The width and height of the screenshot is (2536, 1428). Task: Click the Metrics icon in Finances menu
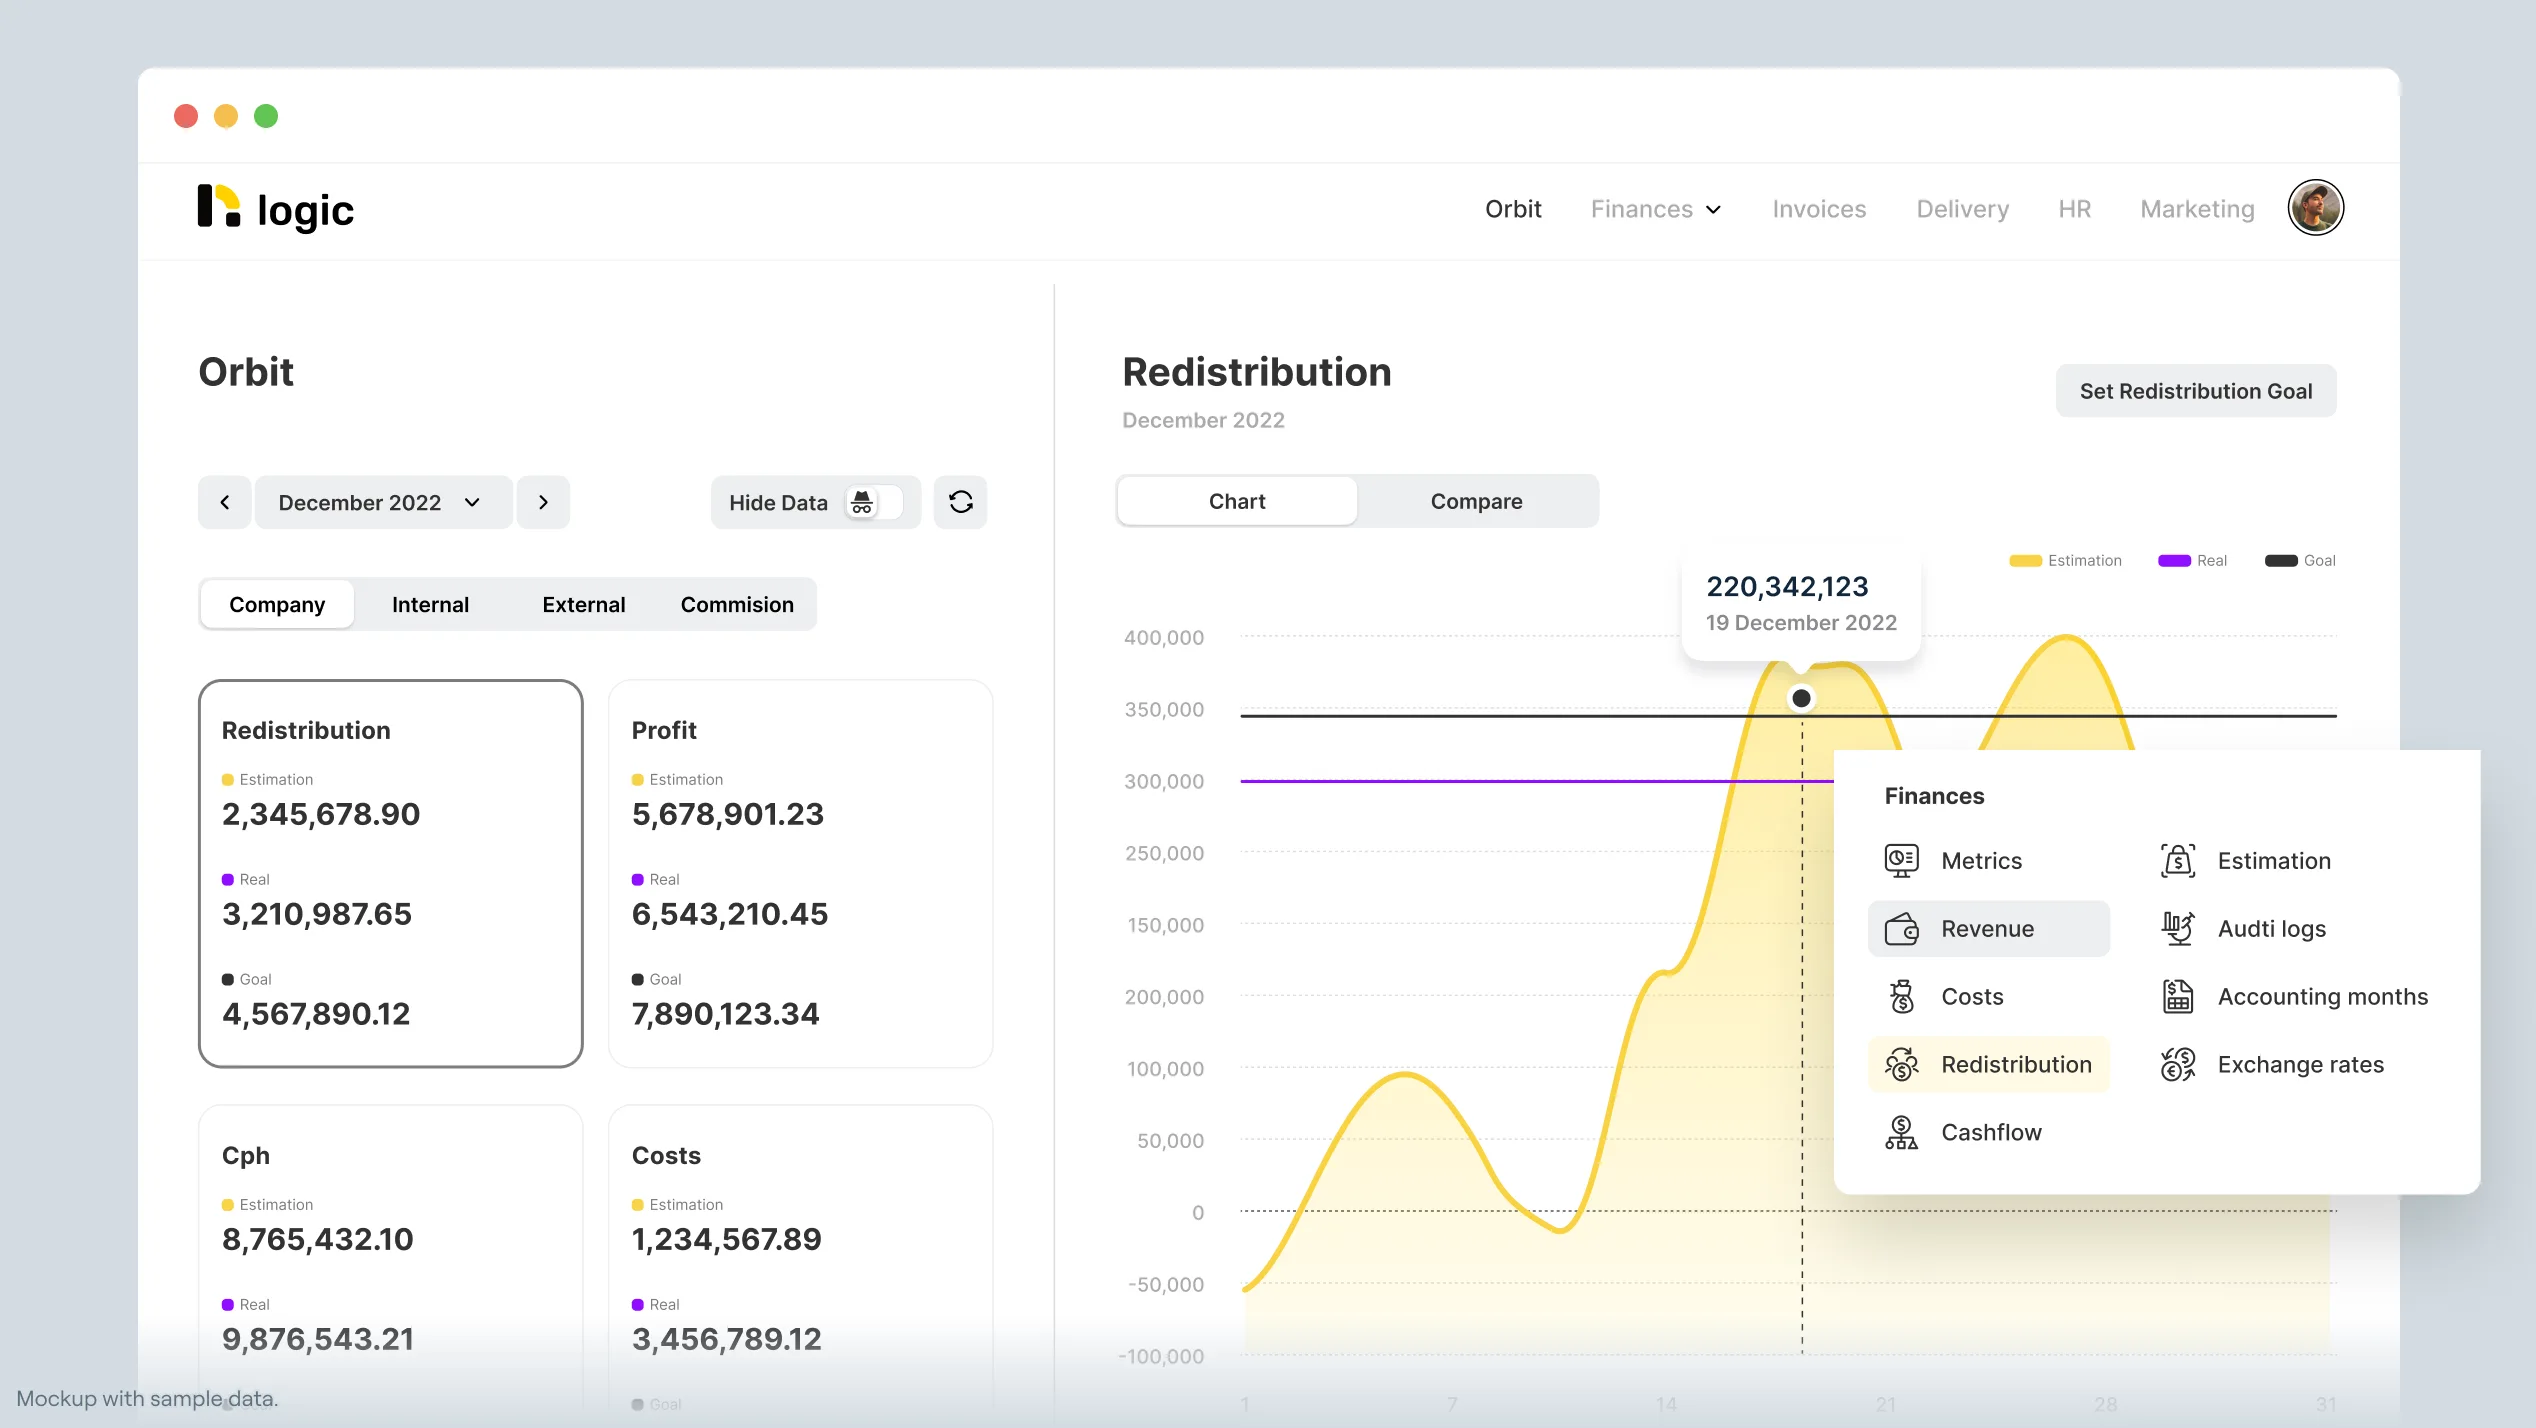coord(1901,860)
